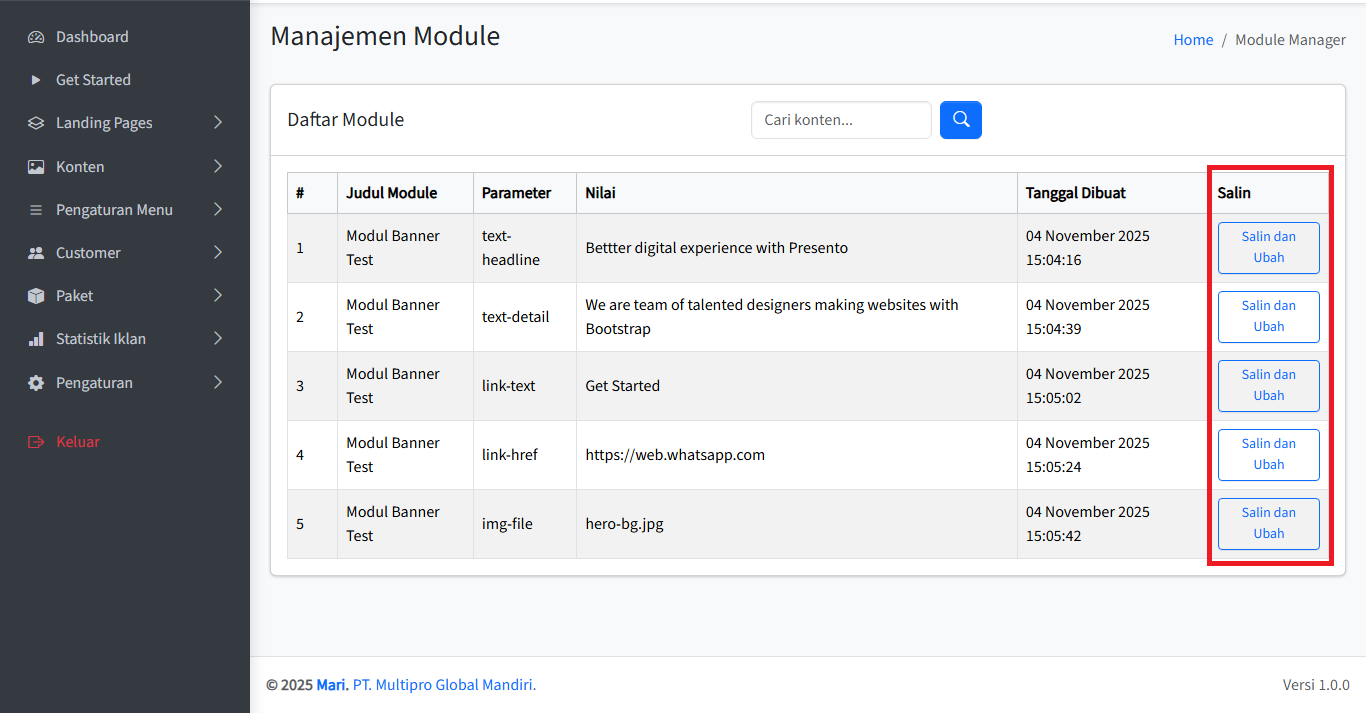This screenshot has width=1366, height=713.
Task: Click the Dashboard speedometer icon
Action: tap(36, 37)
